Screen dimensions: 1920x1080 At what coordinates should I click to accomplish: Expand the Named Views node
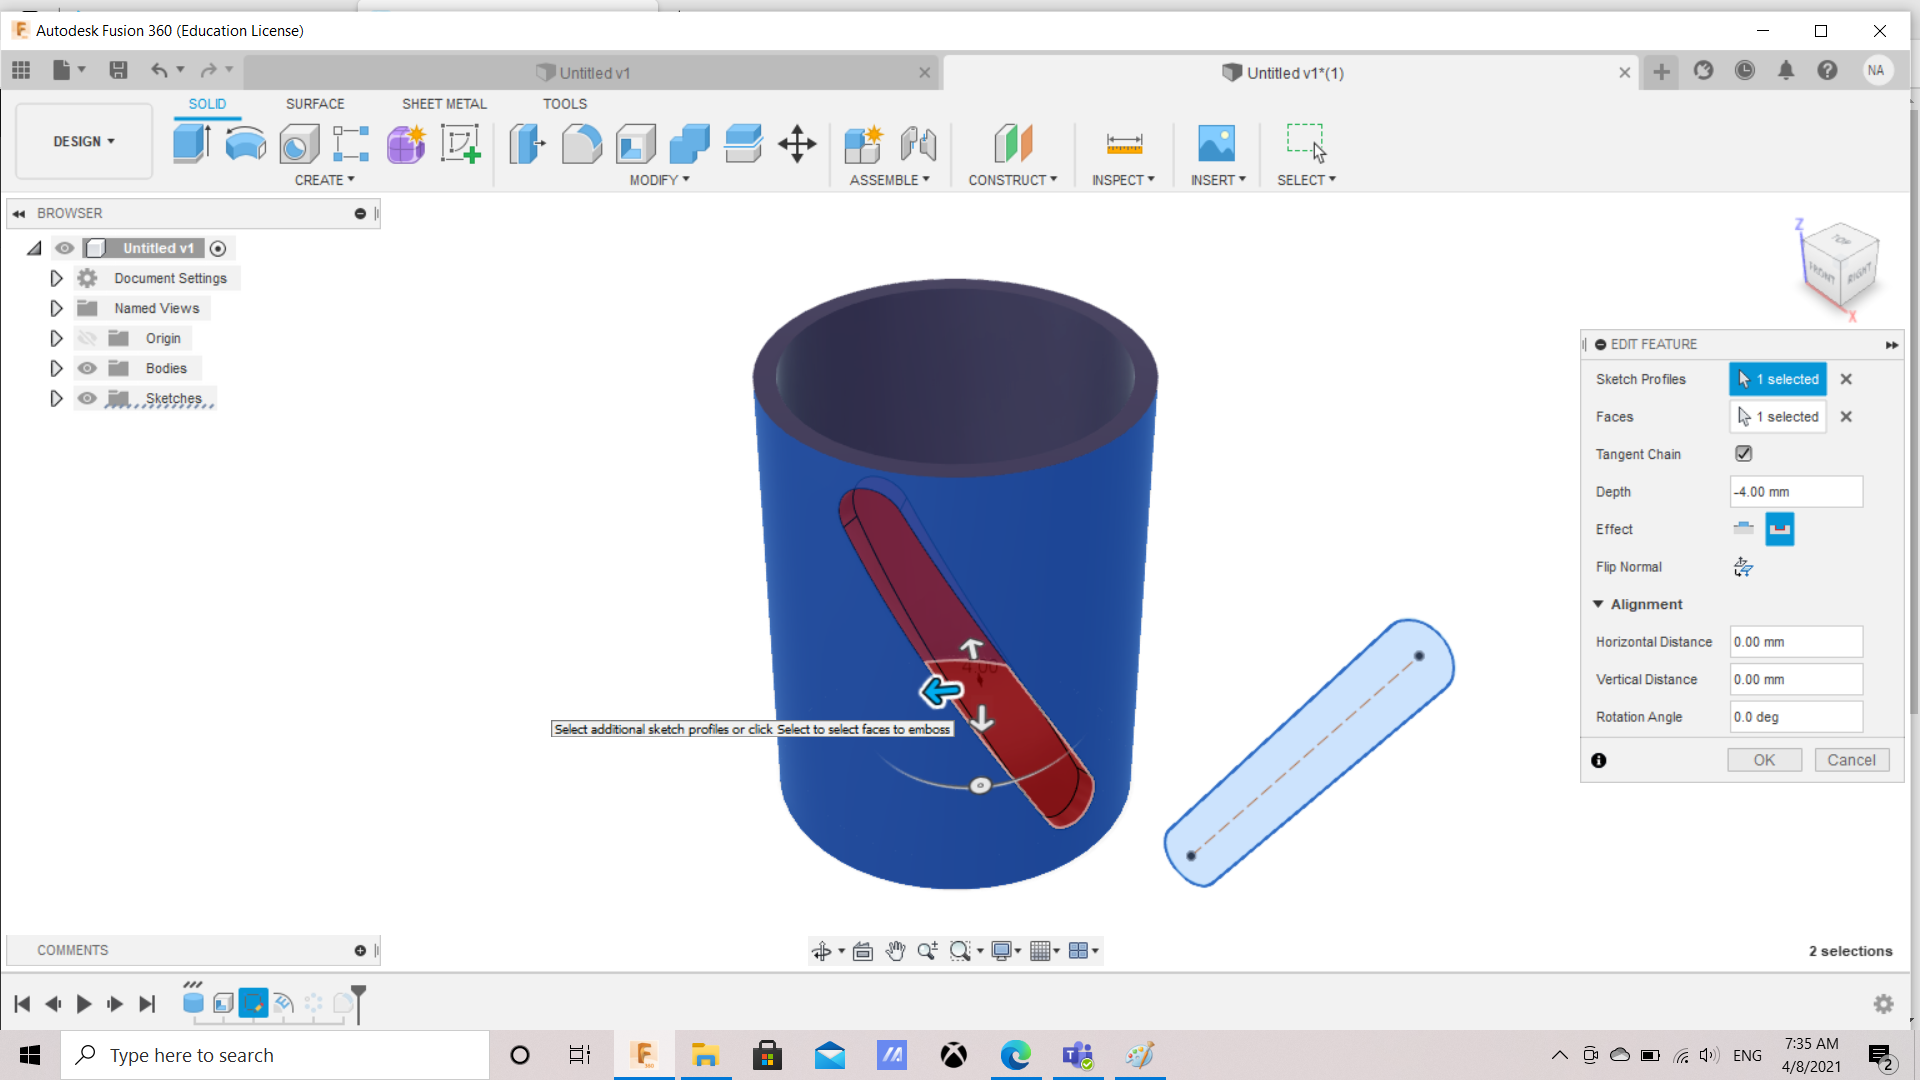(x=56, y=308)
